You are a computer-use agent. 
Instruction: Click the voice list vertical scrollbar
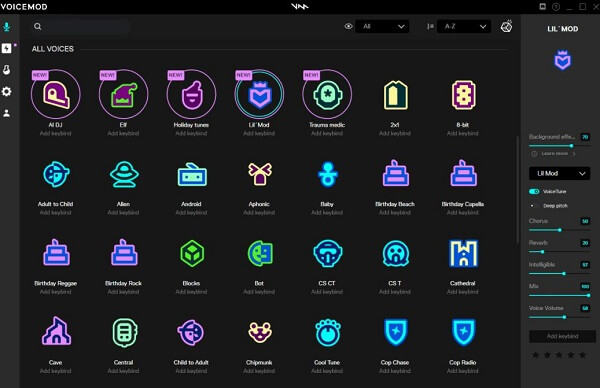[517, 189]
